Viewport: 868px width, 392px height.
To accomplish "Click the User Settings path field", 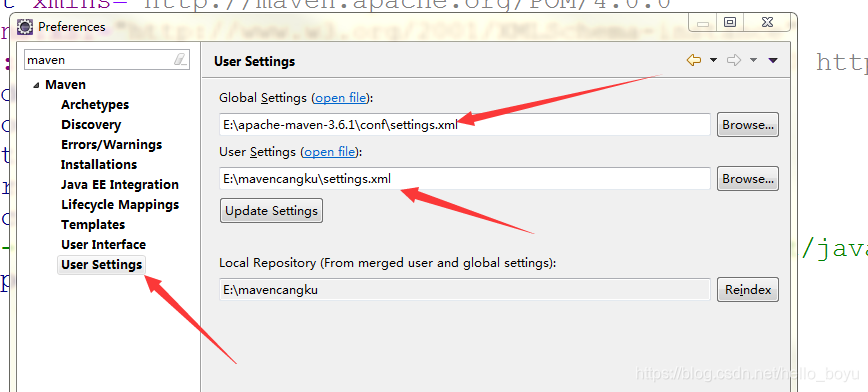I will [465, 179].
